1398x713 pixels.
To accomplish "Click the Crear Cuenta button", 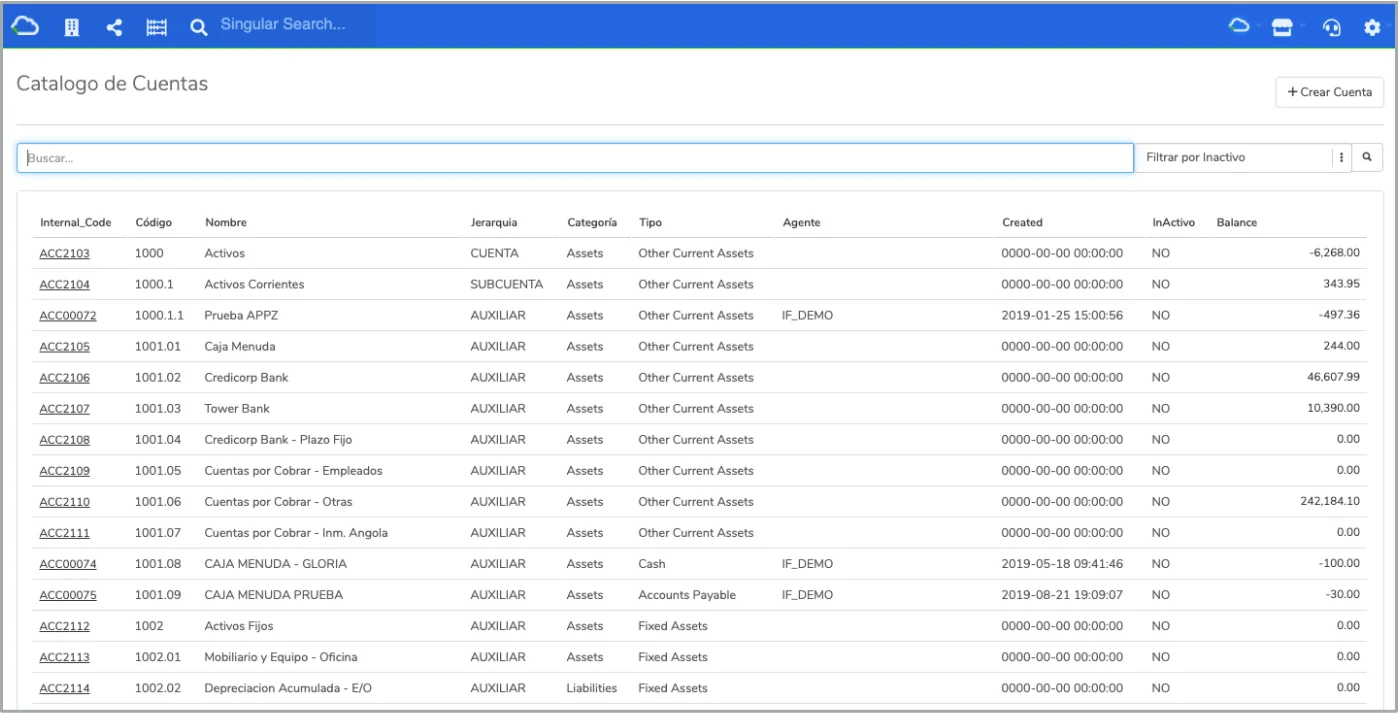I will 1329,92.
